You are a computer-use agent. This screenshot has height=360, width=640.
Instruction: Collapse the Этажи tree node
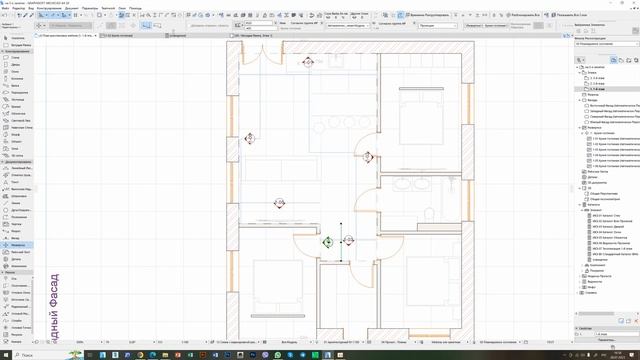click(x=580, y=72)
